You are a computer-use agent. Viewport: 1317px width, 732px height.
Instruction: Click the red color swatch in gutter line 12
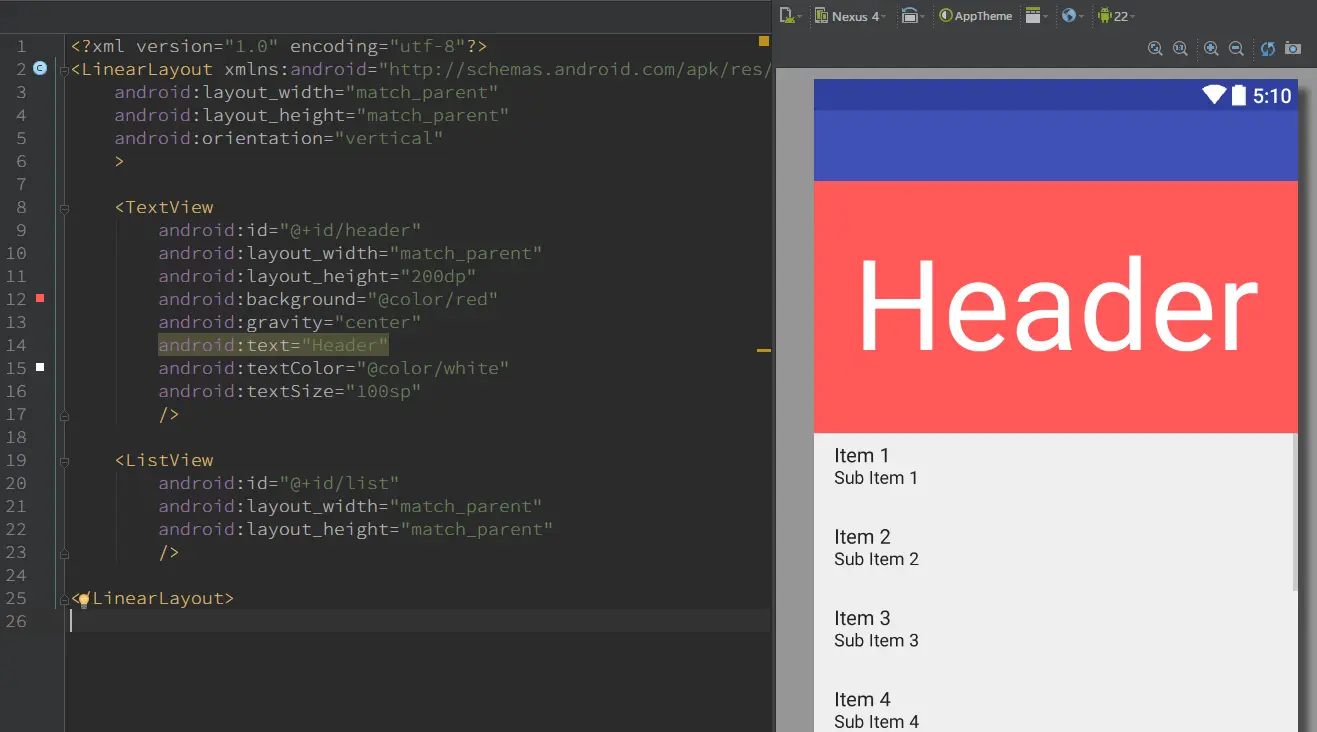coord(40,298)
